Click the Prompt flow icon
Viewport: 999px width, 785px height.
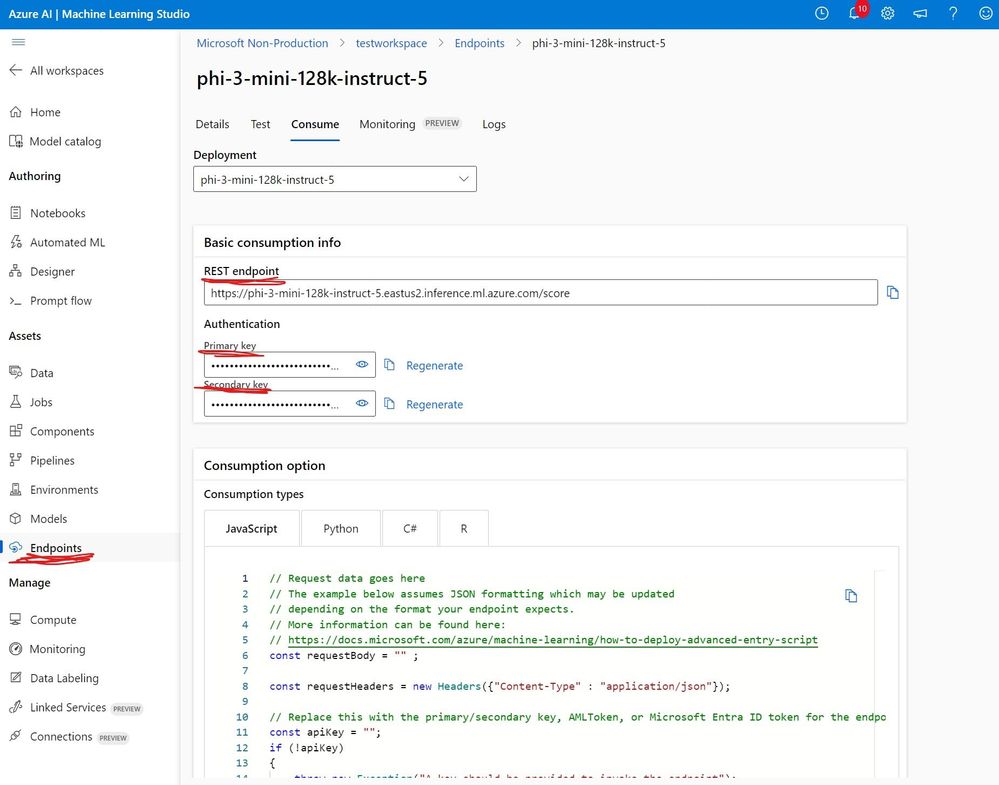point(16,301)
